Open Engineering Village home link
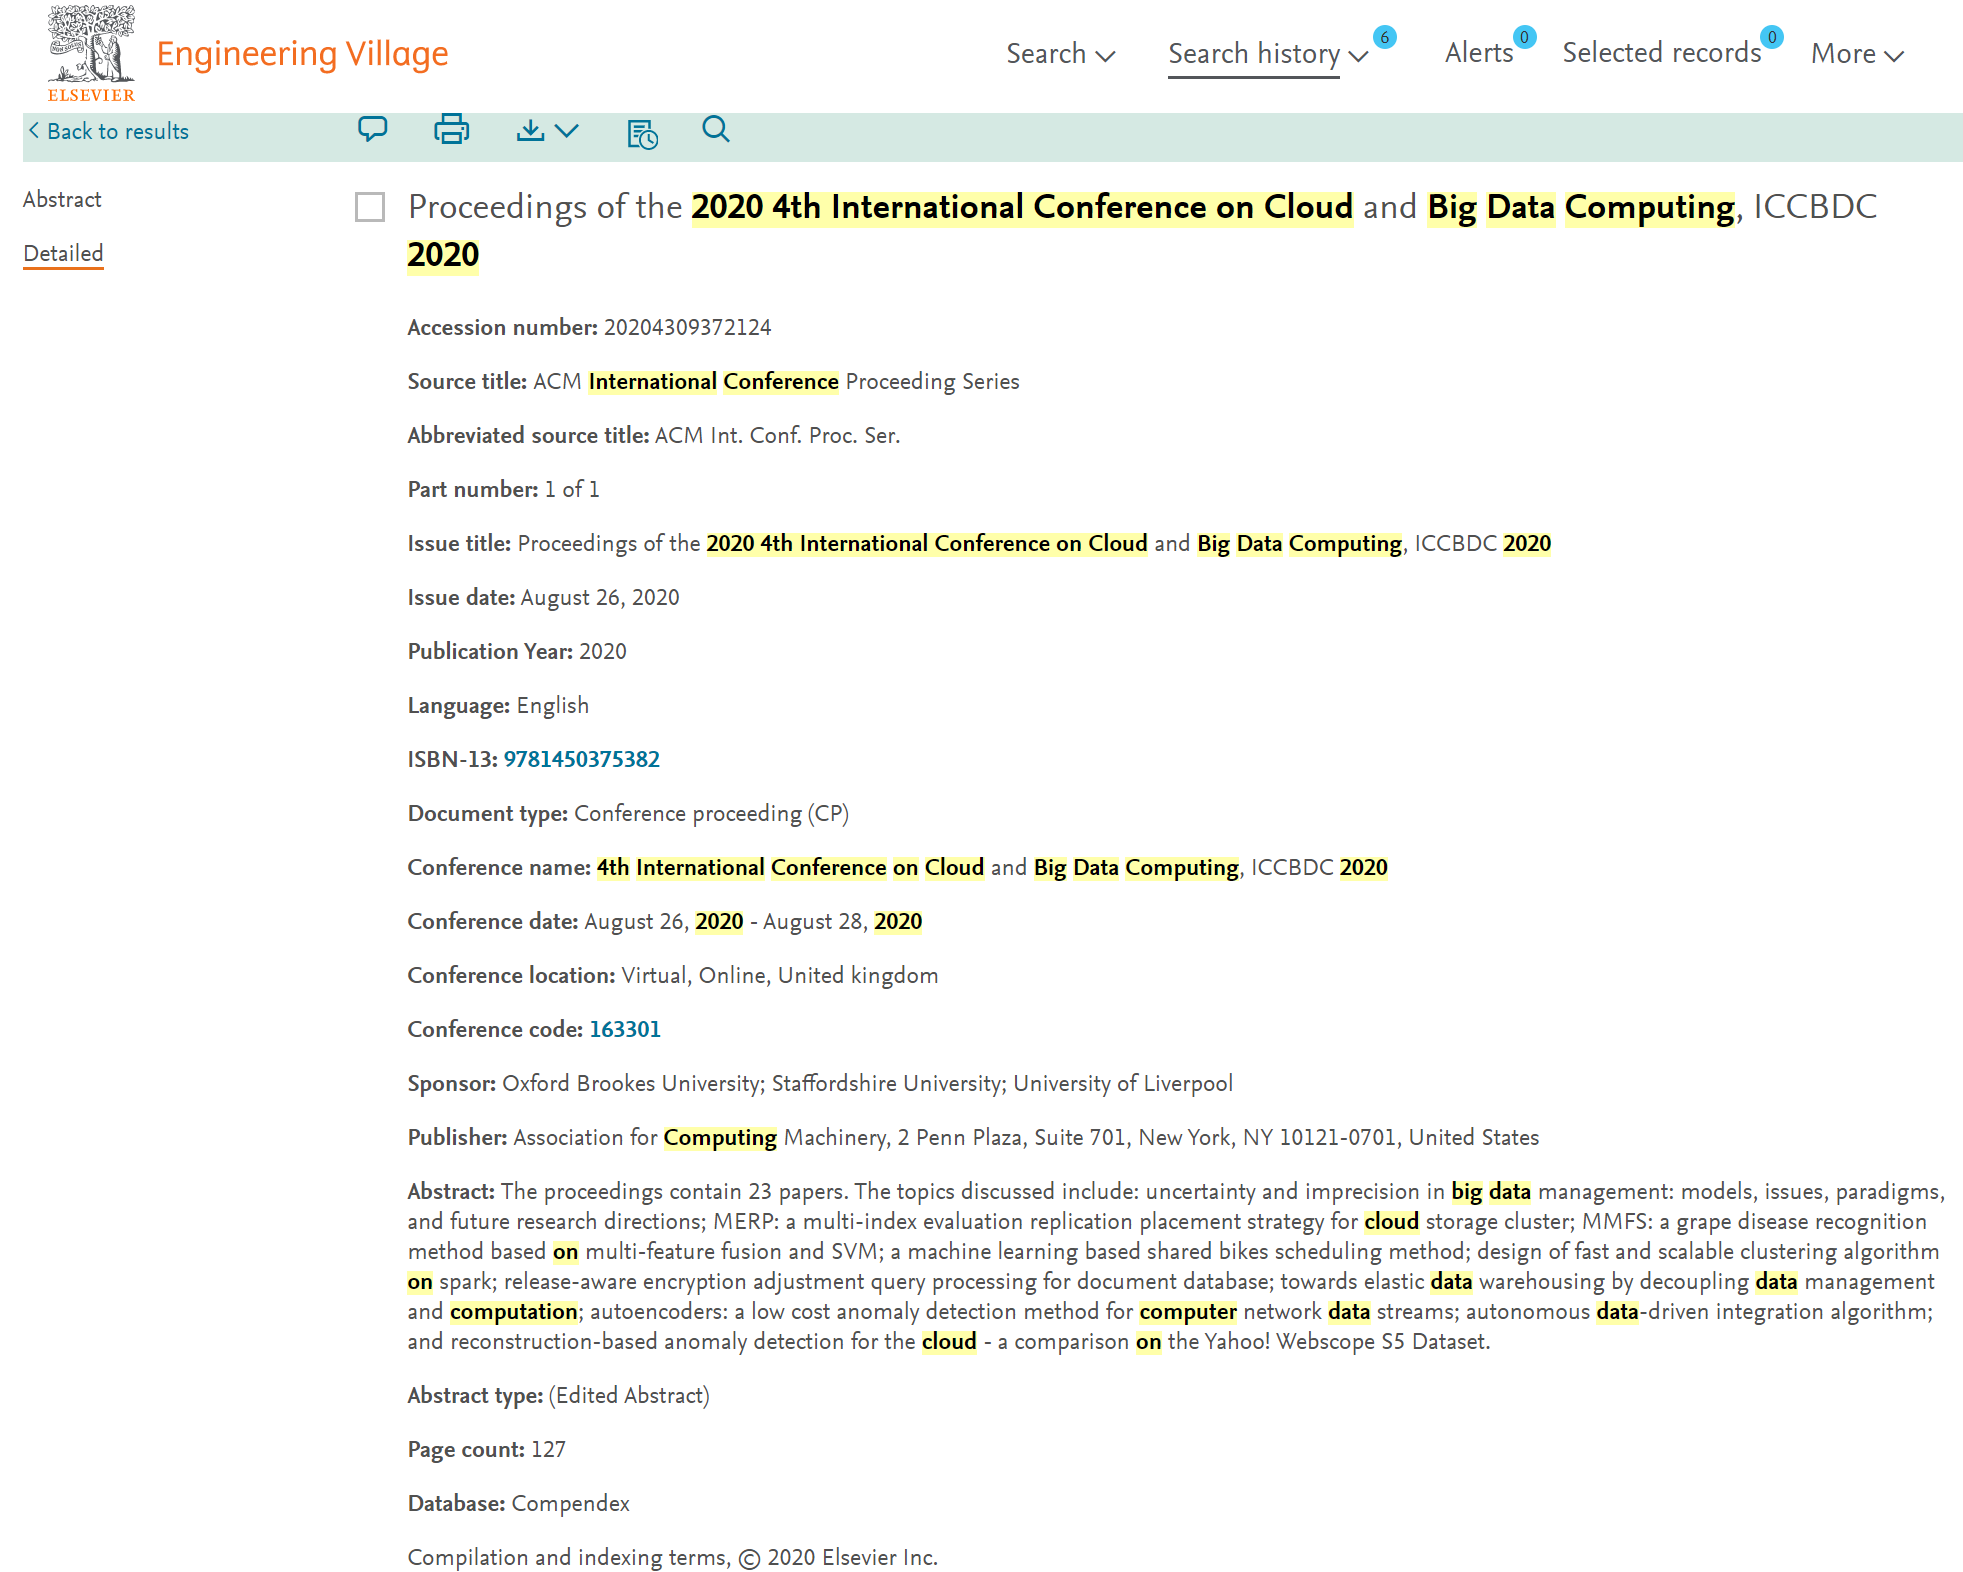The image size is (1963, 1572). (x=302, y=53)
